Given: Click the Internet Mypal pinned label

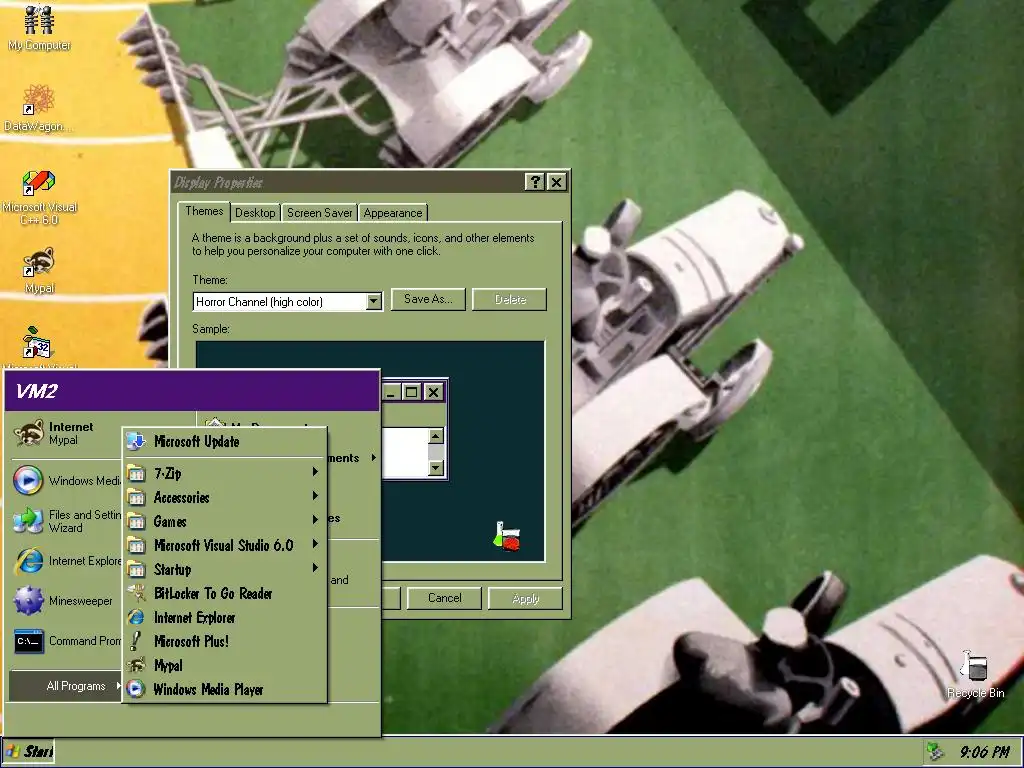Looking at the screenshot, I should pyautogui.click(x=71, y=433).
